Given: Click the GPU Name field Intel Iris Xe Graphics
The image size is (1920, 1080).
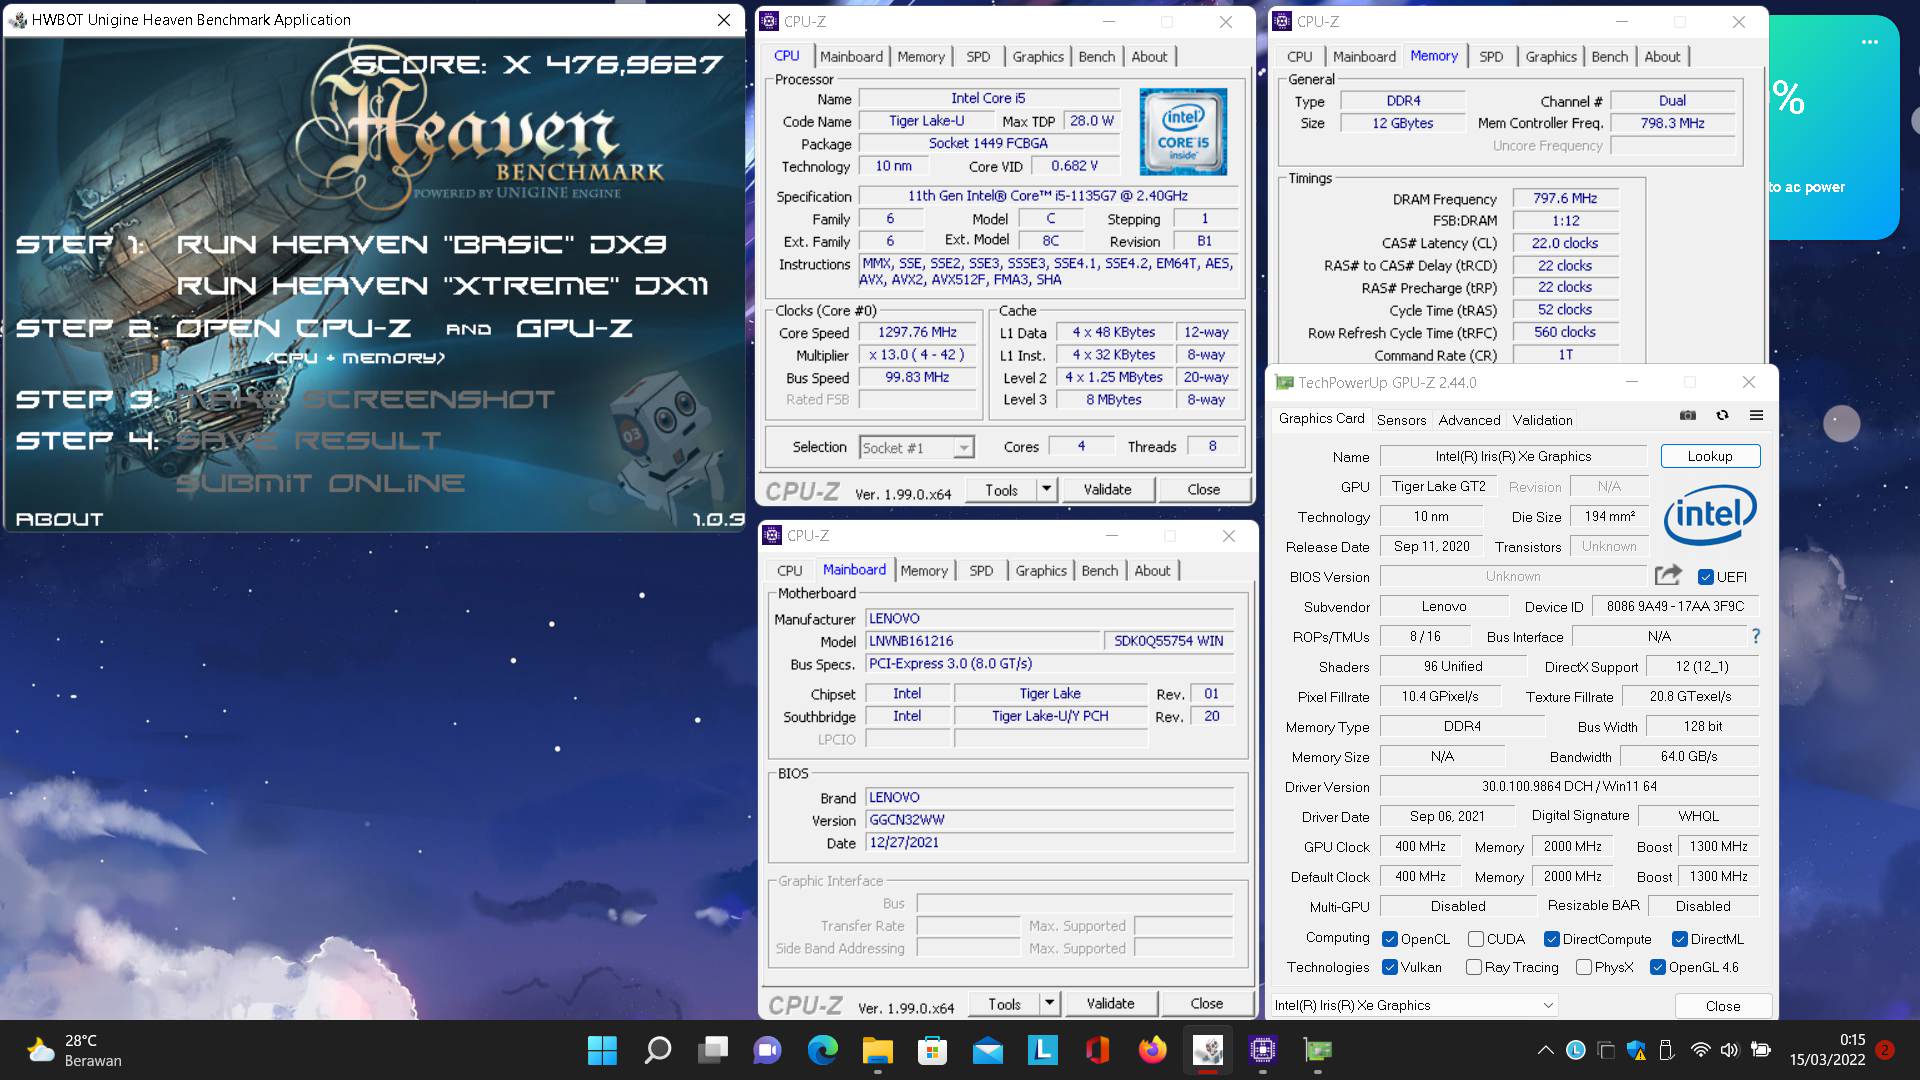Looking at the screenshot, I should pyautogui.click(x=1513, y=456).
